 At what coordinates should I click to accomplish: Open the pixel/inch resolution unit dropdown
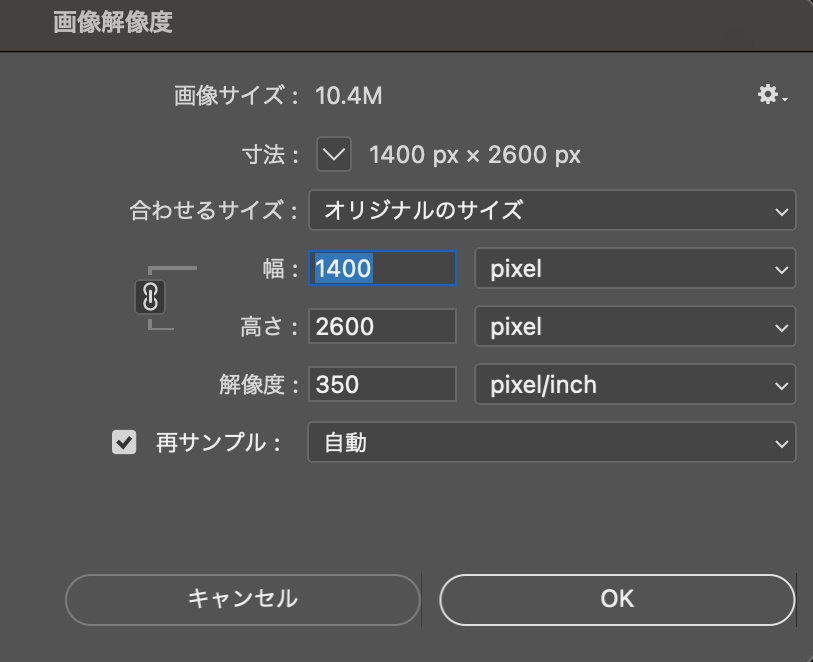point(635,384)
